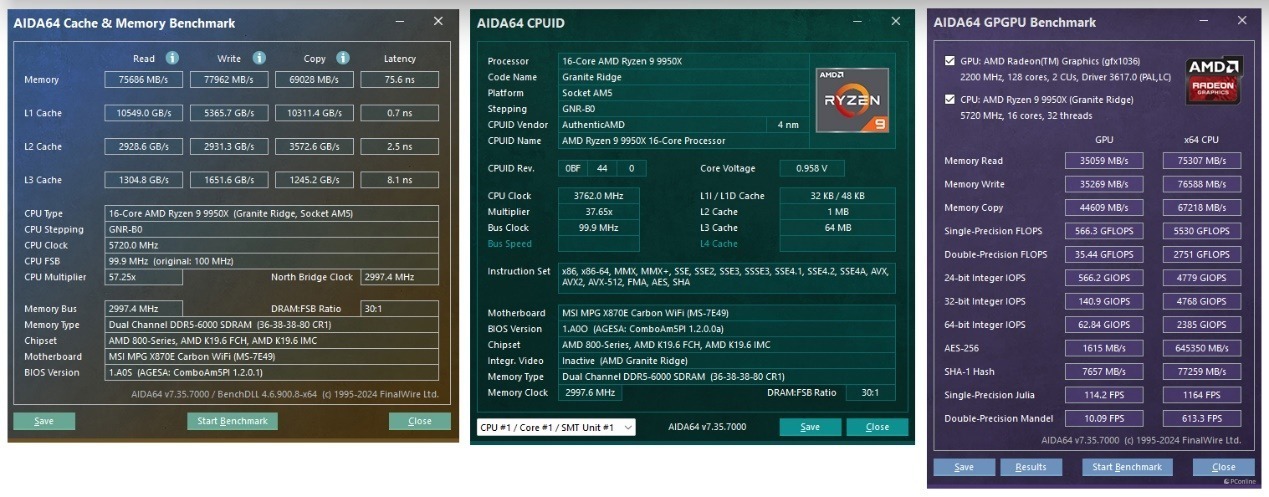Screen dimensions: 1269x497
Task: Save the CPUID report
Action: (x=810, y=427)
